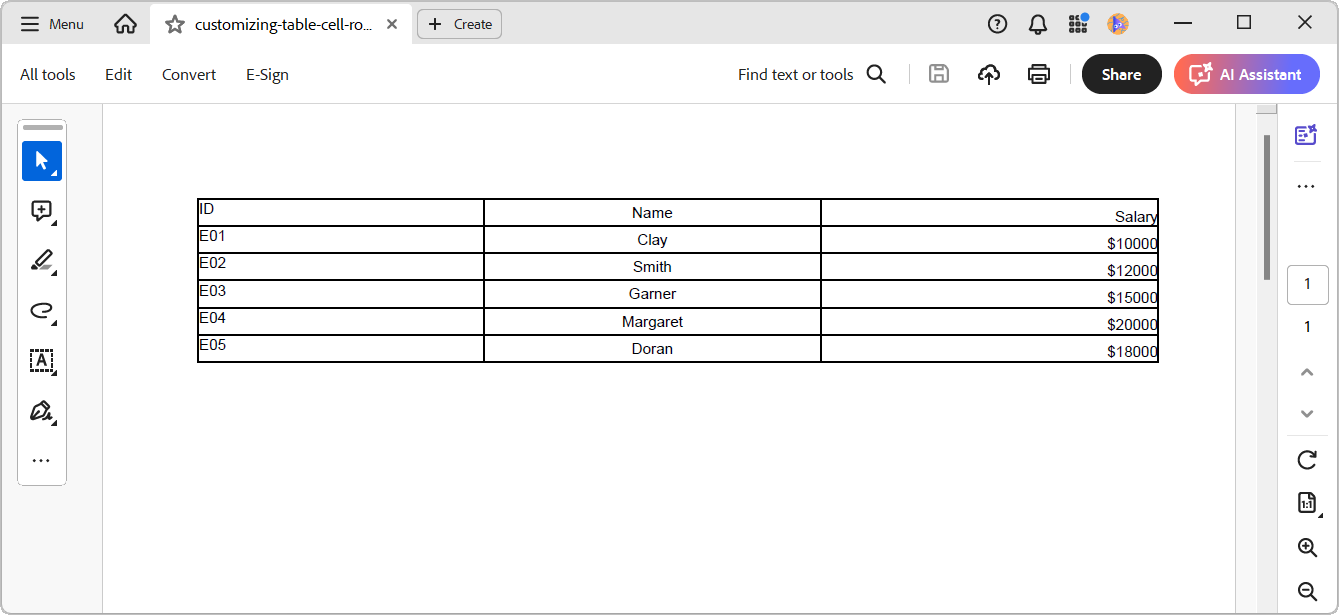
Task: Select the Add text box tool
Action: (x=42, y=361)
